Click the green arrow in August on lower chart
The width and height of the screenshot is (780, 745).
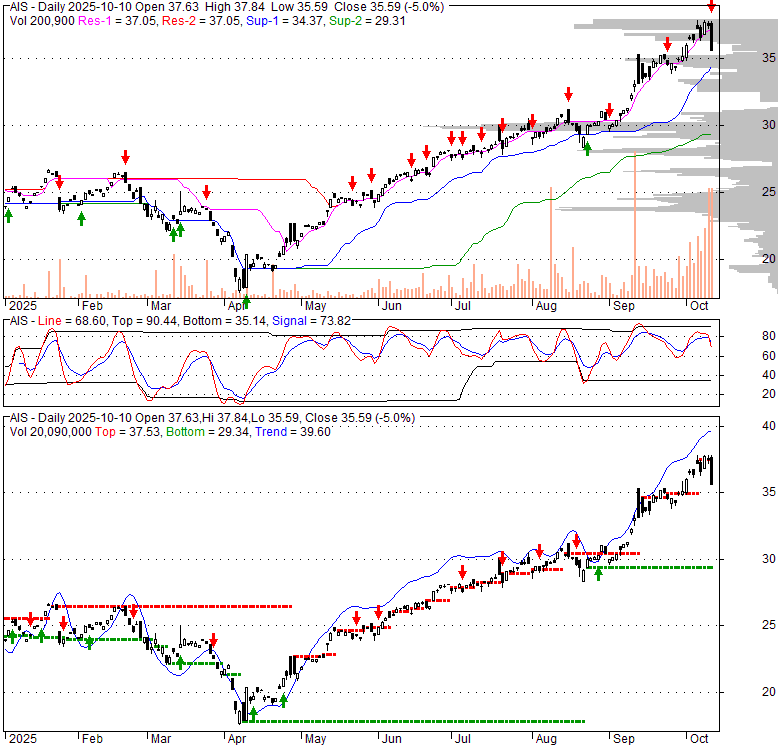tap(598, 574)
